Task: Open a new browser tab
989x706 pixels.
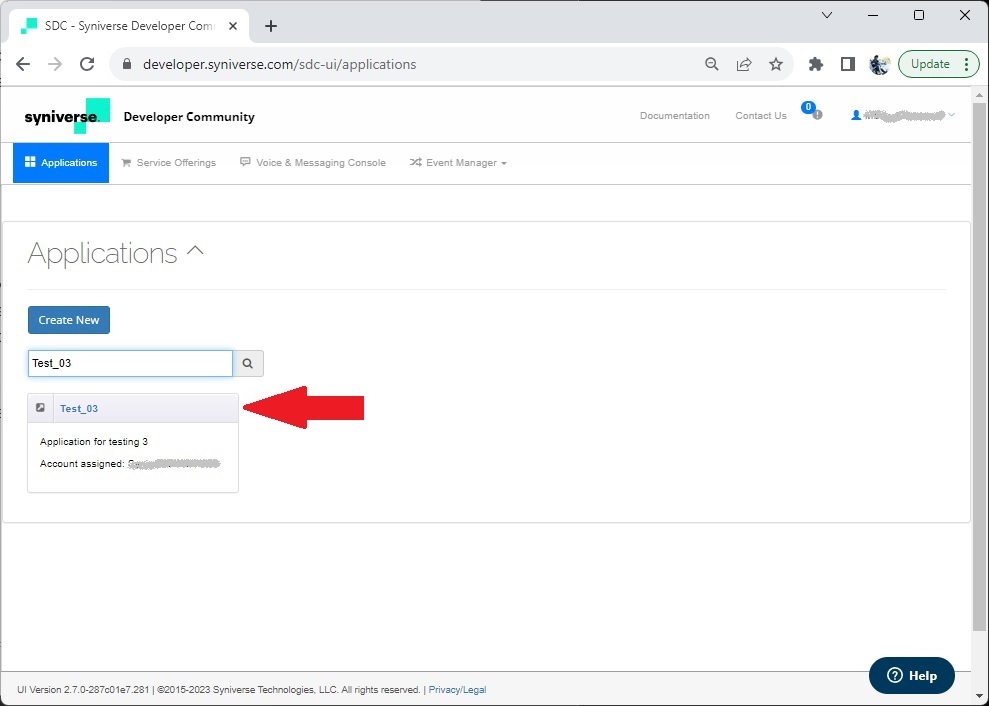Action: point(271,26)
